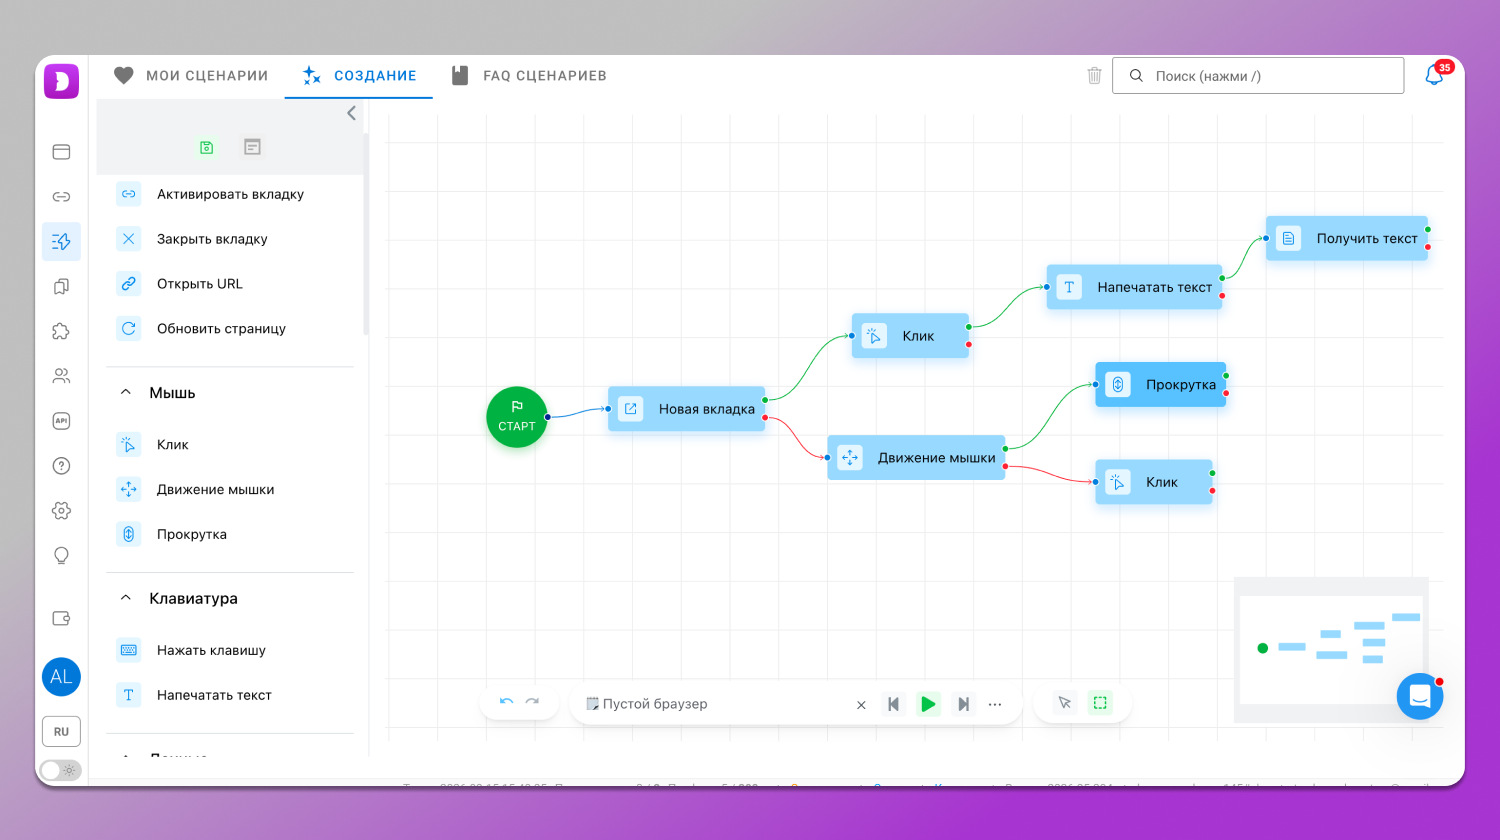
Task: Collapse the Клавиатура section
Action: [126, 598]
